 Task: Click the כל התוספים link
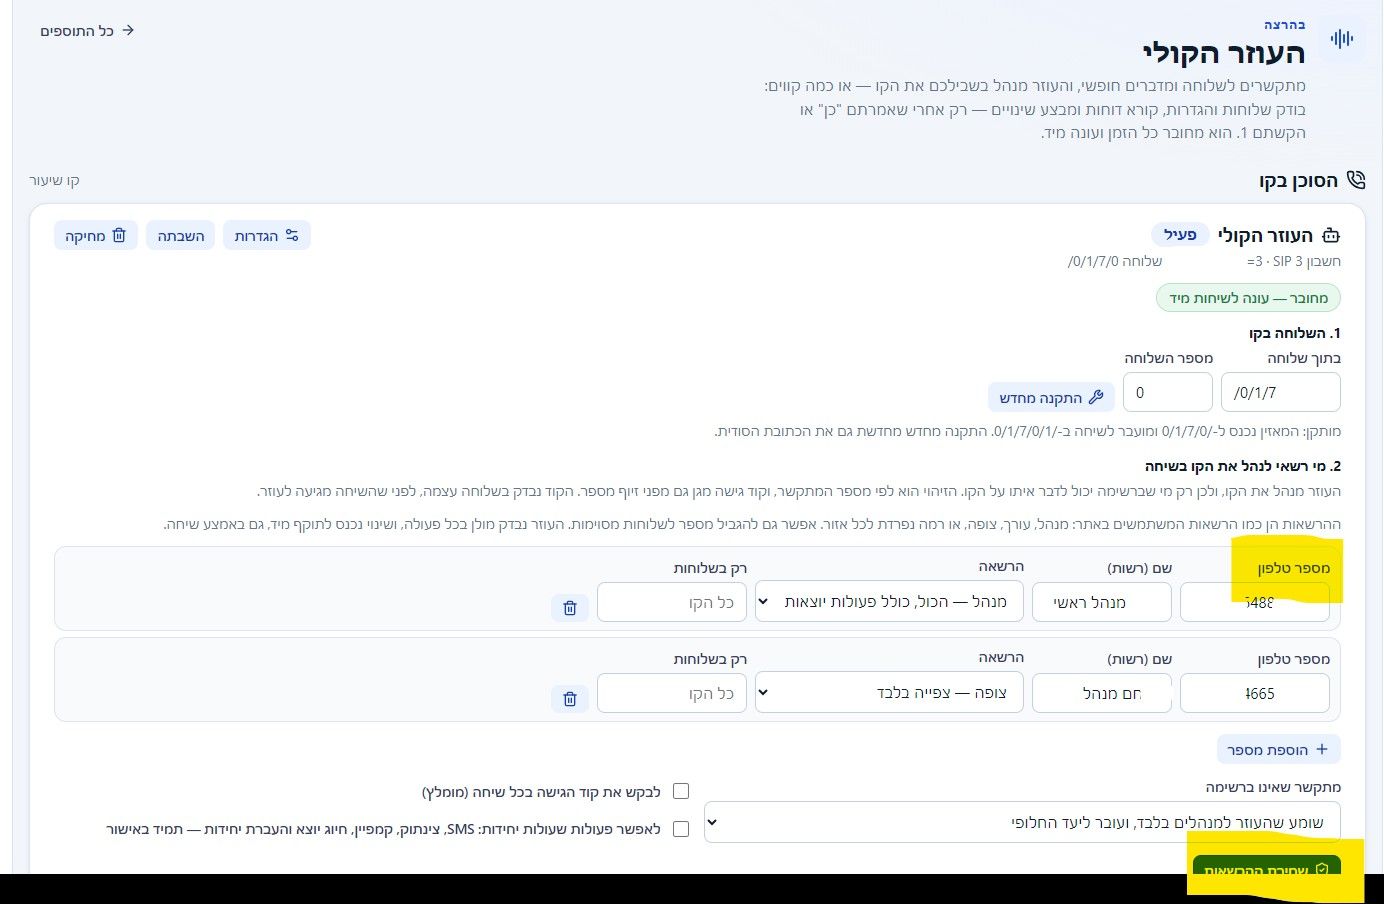[x=87, y=31]
